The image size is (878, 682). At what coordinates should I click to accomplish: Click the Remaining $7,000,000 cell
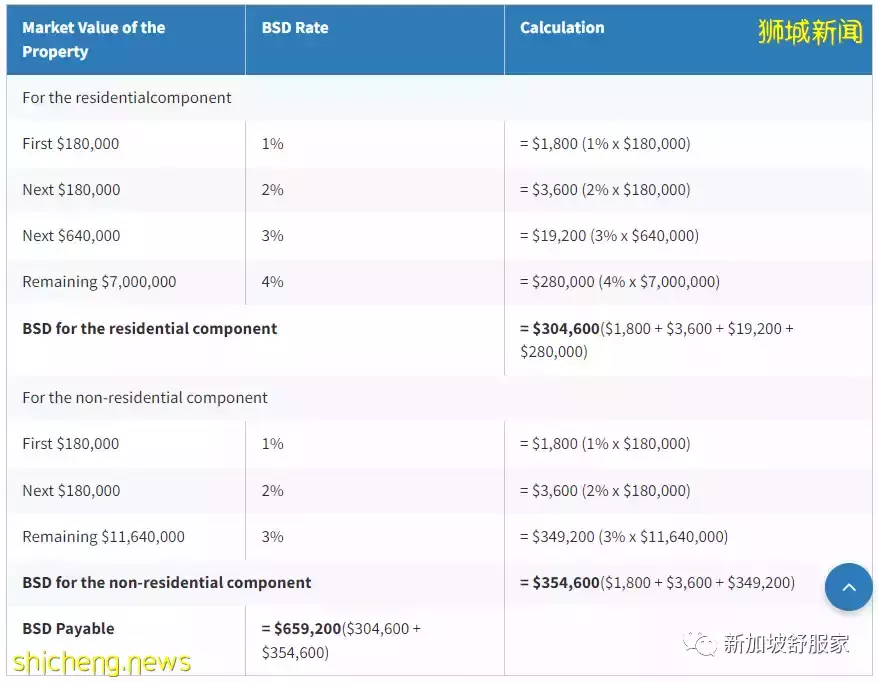(x=99, y=282)
